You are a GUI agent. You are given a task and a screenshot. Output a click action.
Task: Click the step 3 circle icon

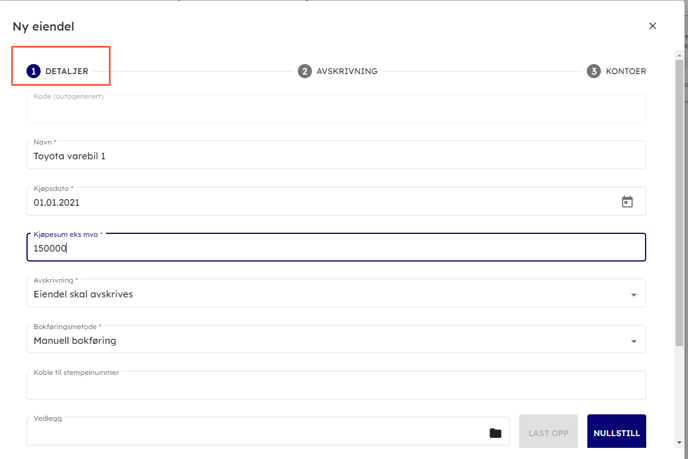point(594,72)
